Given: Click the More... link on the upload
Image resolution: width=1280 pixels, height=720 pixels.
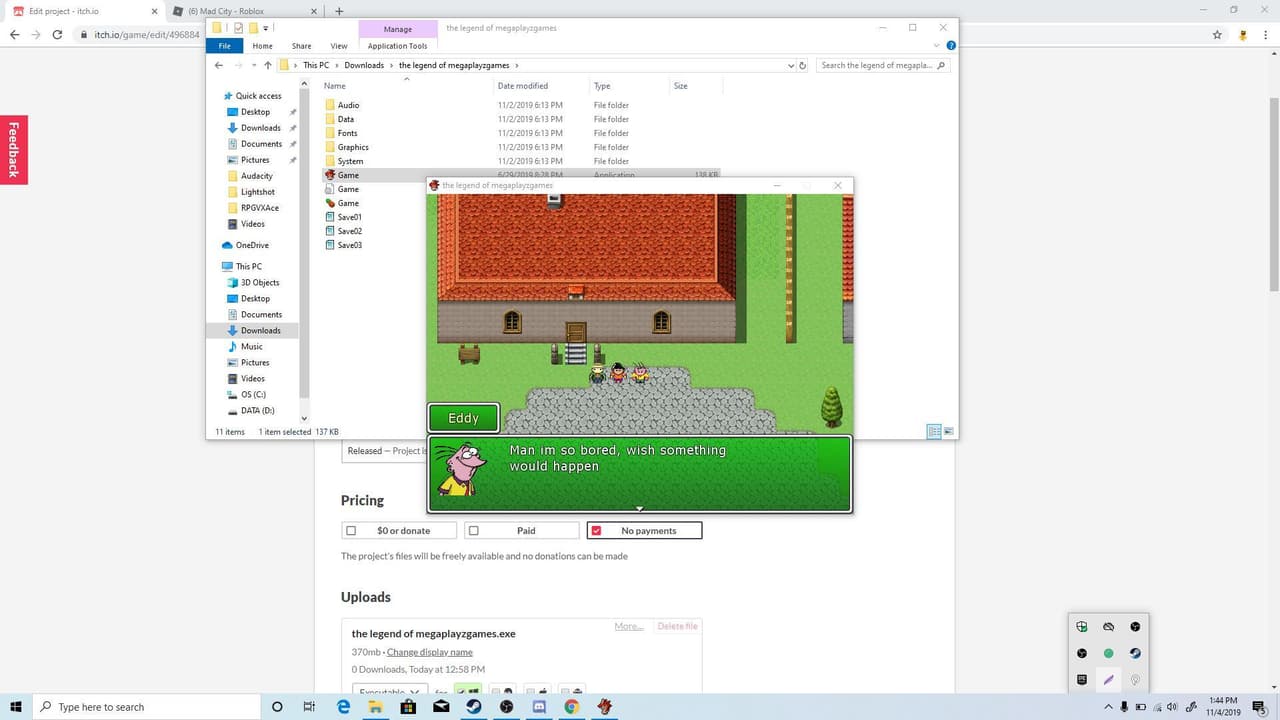Looking at the screenshot, I should point(628,626).
